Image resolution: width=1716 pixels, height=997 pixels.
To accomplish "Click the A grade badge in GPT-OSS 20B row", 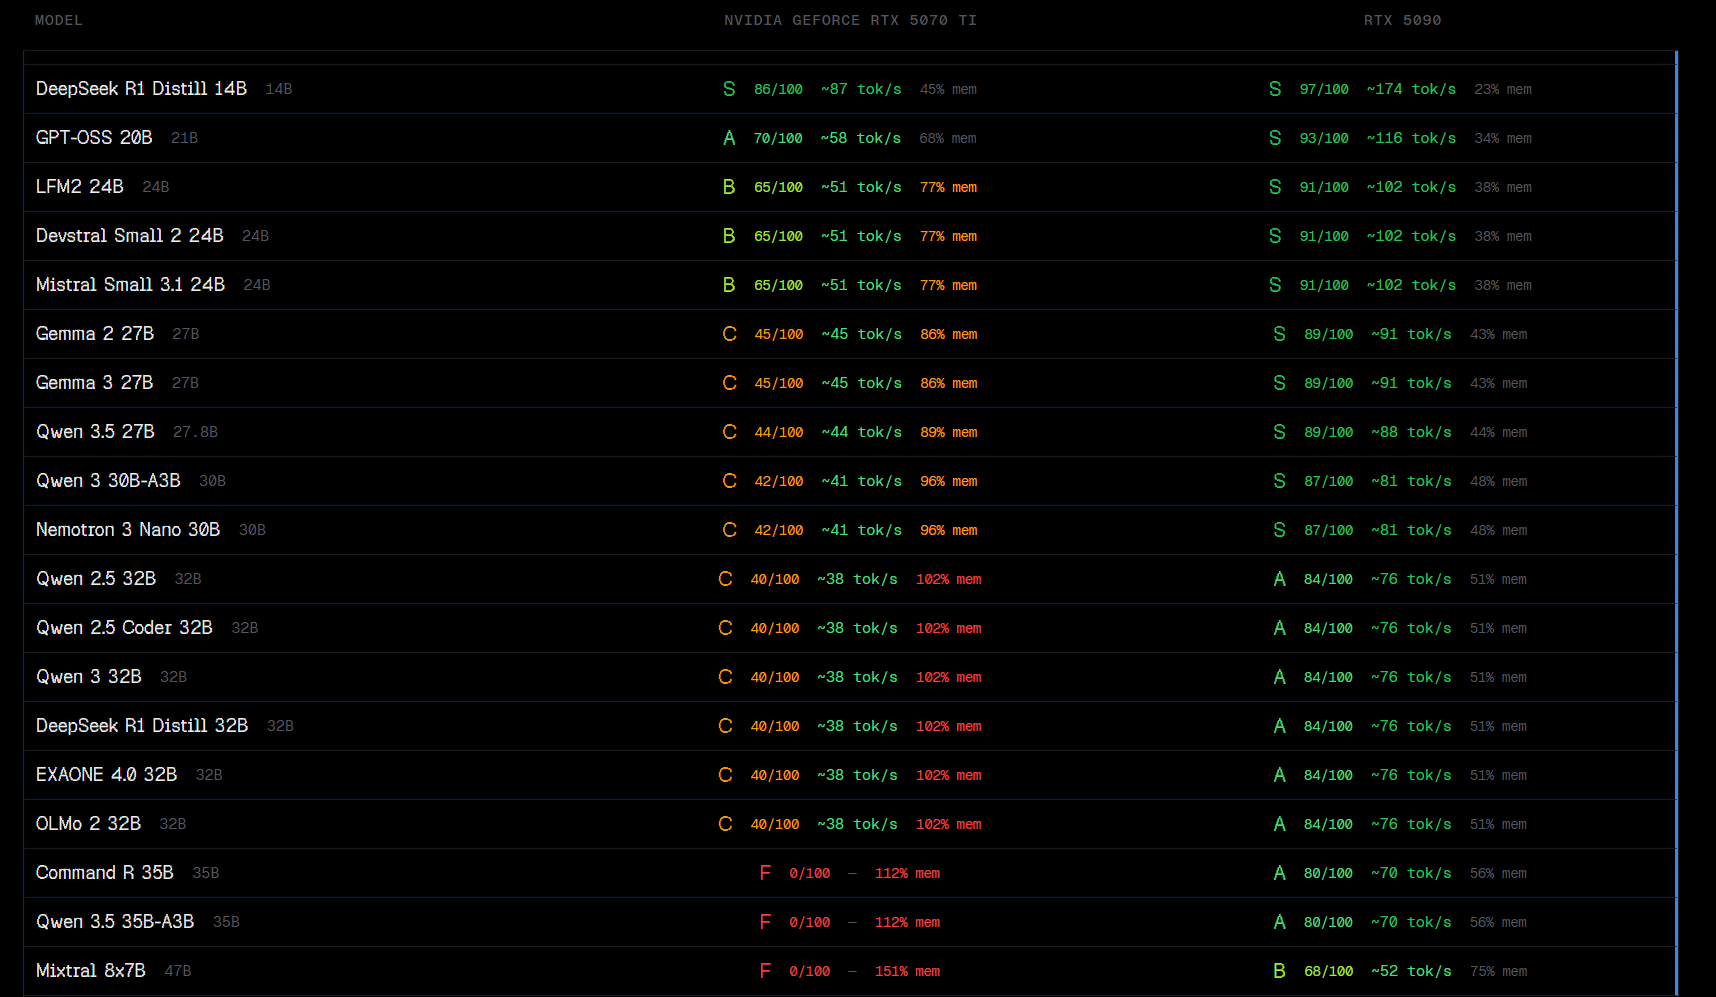I will (729, 138).
